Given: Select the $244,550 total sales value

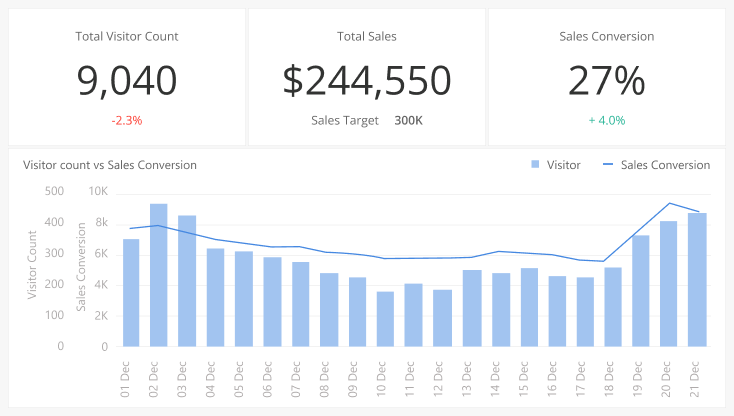Looking at the screenshot, I should click(x=367, y=80).
